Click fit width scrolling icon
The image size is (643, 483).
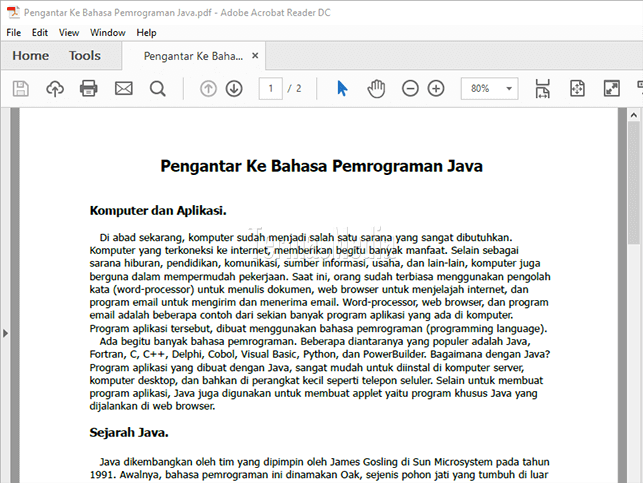tap(542, 89)
